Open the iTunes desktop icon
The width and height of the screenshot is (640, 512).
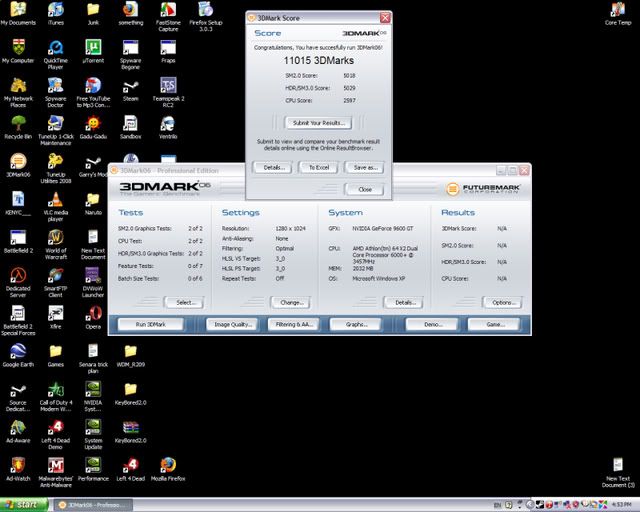(56, 13)
